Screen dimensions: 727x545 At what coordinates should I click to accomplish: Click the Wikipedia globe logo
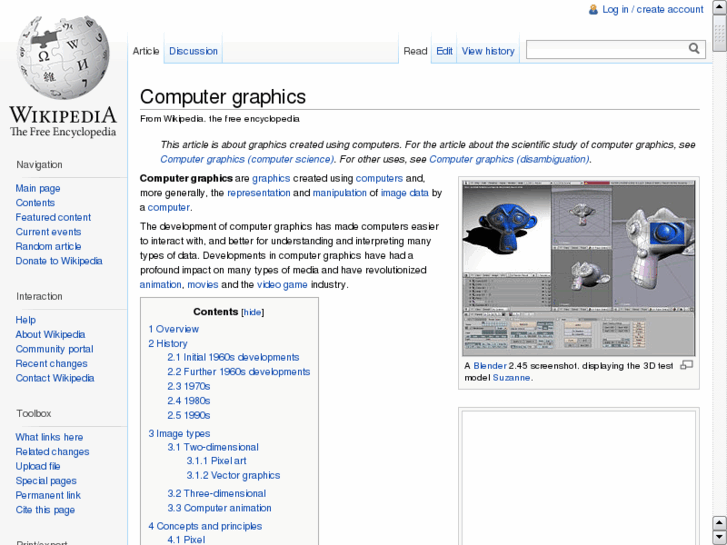pyautogui.click(x=63, y=57)
